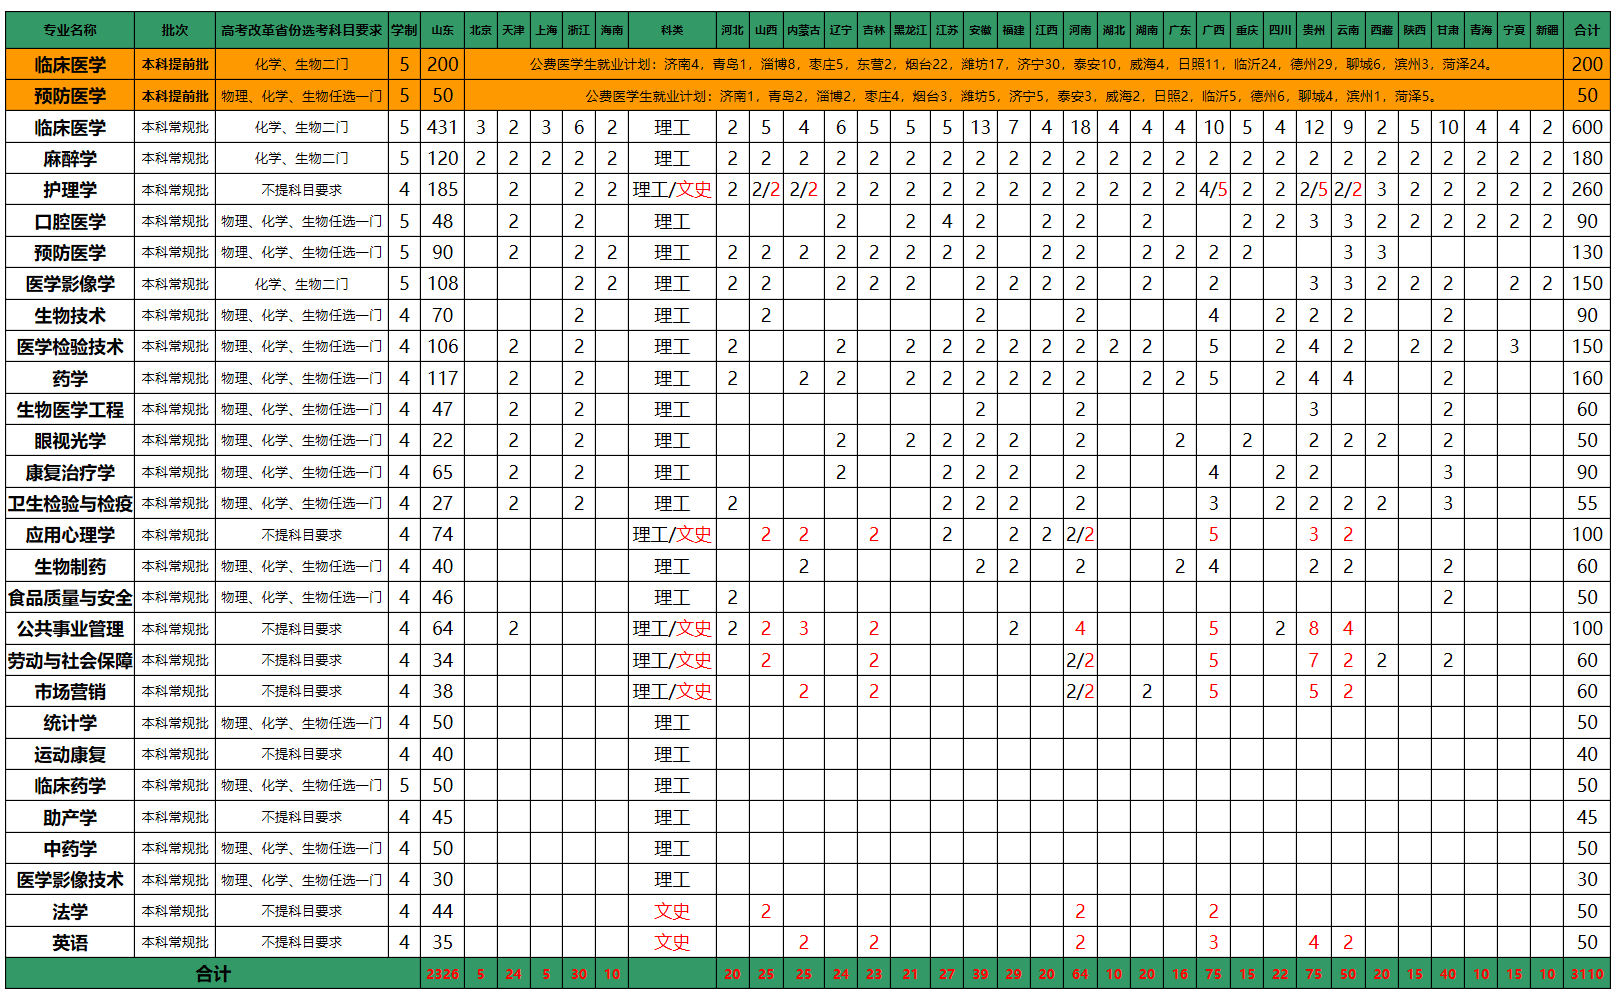
Task: Select the 科类 column header
Action: point(672,30)
